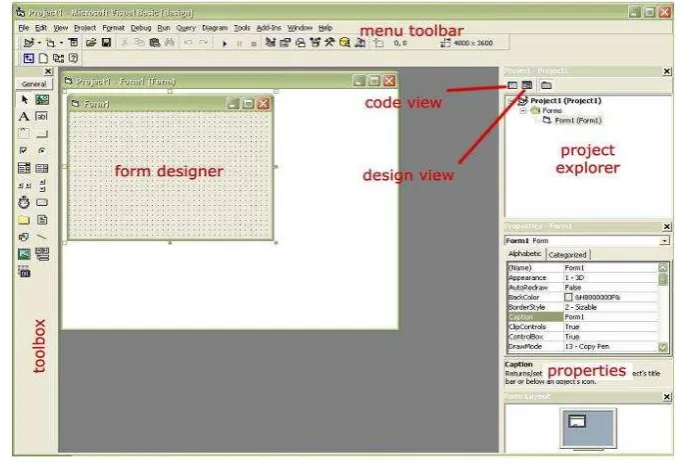691x468 pixels.
Task: Select the Caption property row
Action: pos(583,317)
